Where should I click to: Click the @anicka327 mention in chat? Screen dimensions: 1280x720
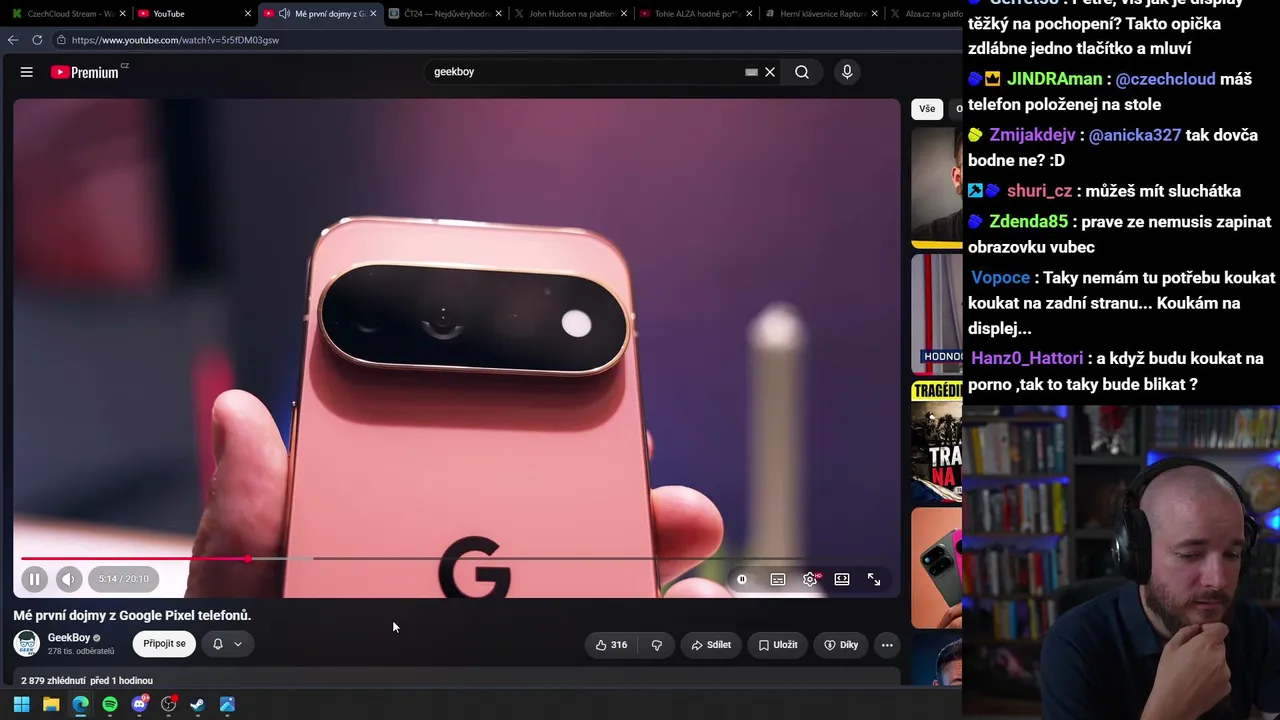pyautogui.click(x=1135, y=135)
